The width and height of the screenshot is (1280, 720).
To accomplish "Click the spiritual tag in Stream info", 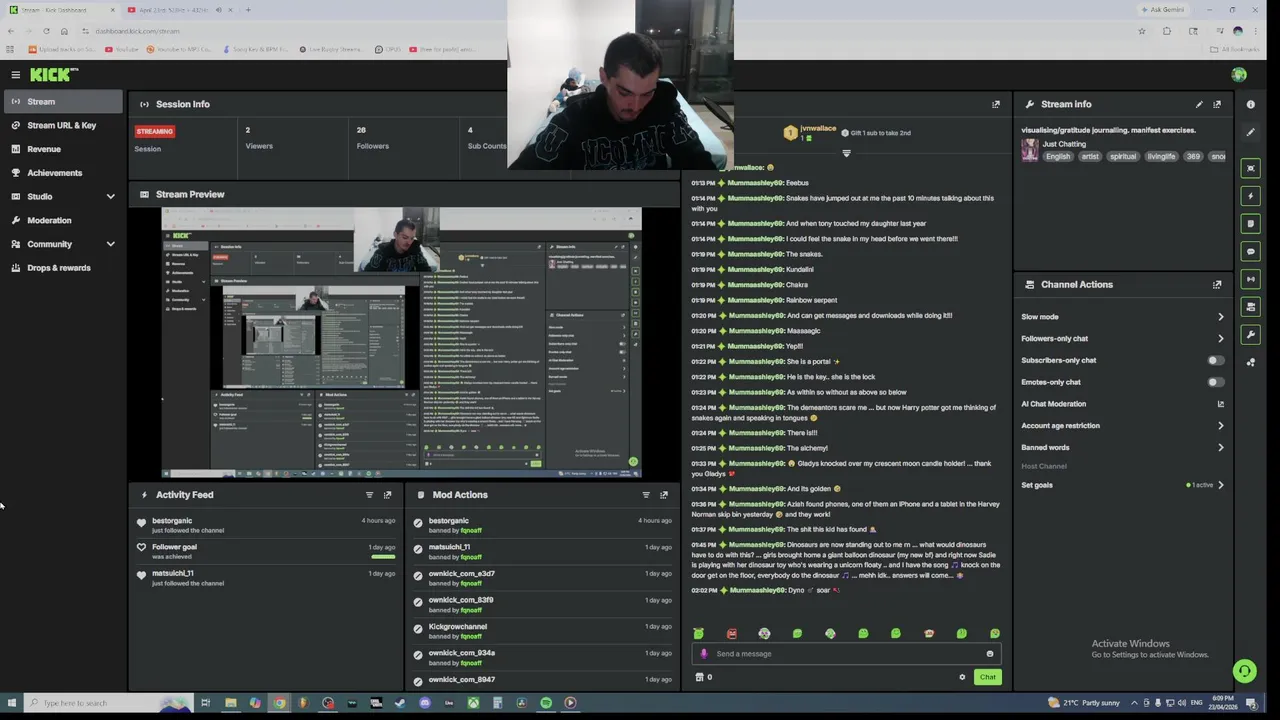I will pyautogui.click(x=1123, y=157).
